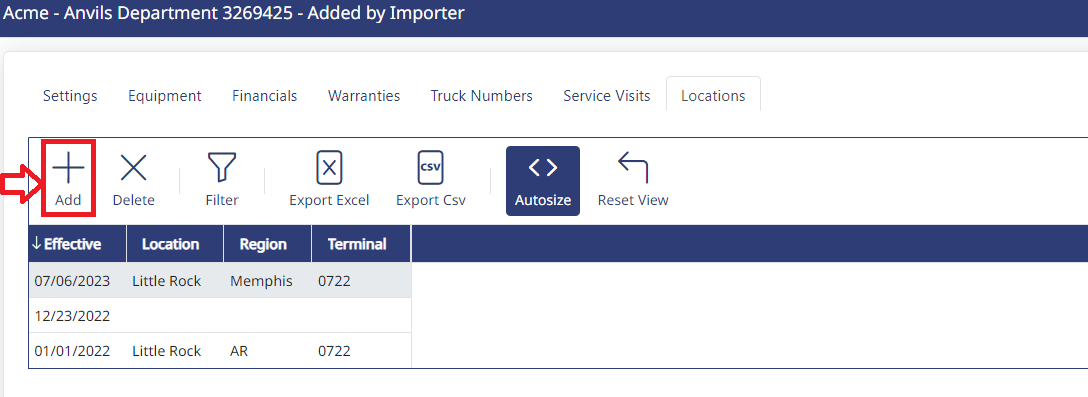The width and height of the screenshot is (1088, 397).
Task: Switch to the Service Visits tab
Action: coord(606,96)
